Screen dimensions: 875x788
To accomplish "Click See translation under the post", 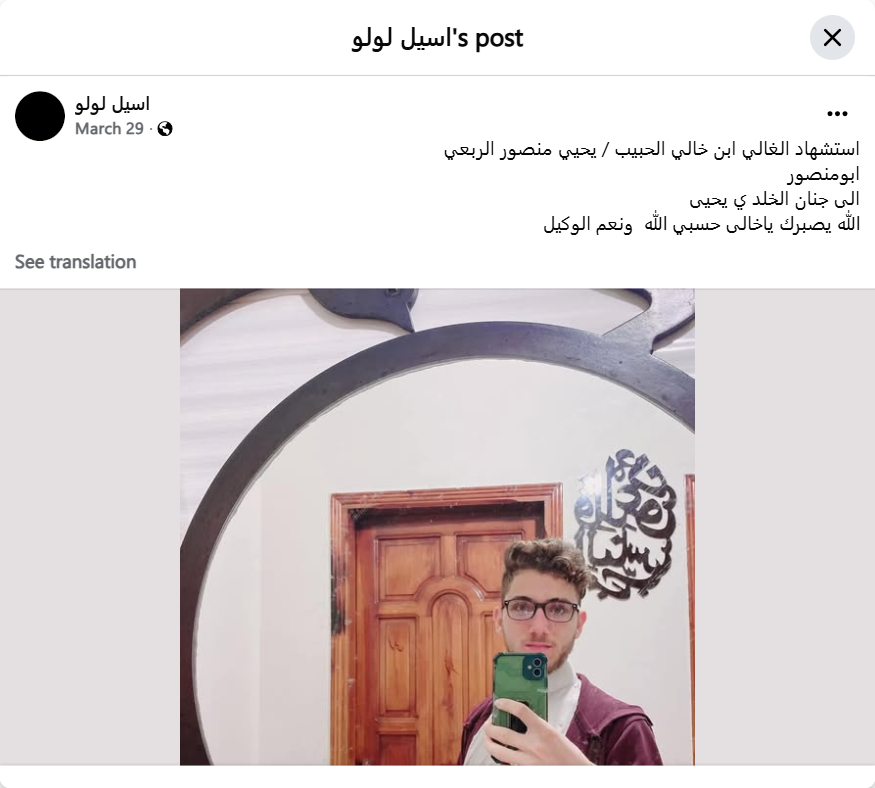I will click(x=75, y=262).
